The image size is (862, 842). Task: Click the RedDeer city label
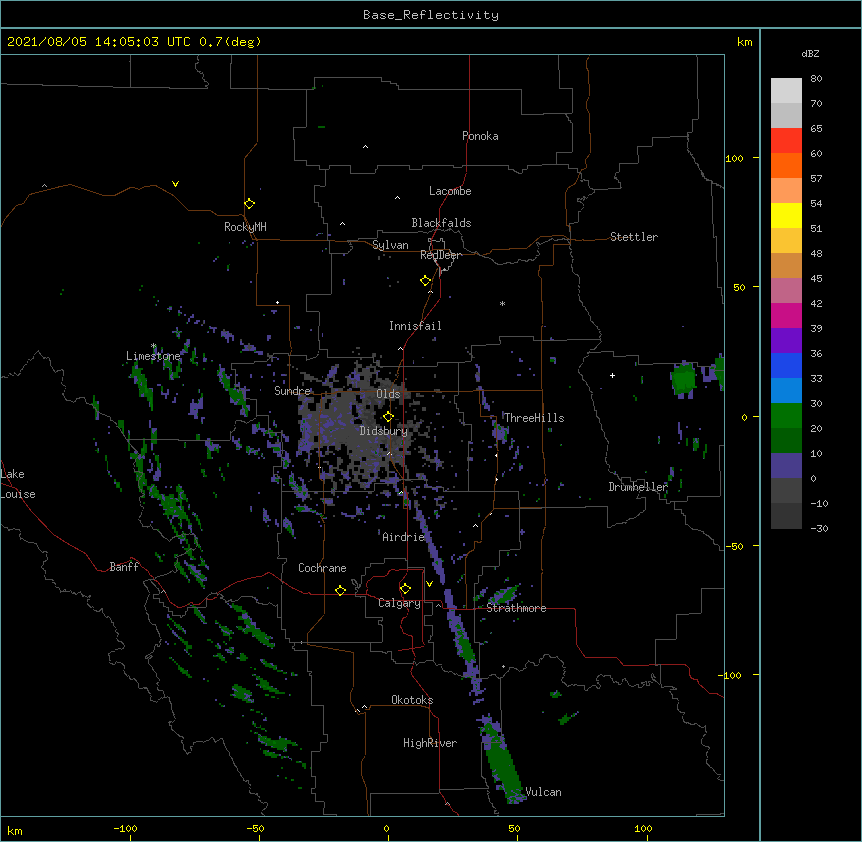click(x=441, y=255)
